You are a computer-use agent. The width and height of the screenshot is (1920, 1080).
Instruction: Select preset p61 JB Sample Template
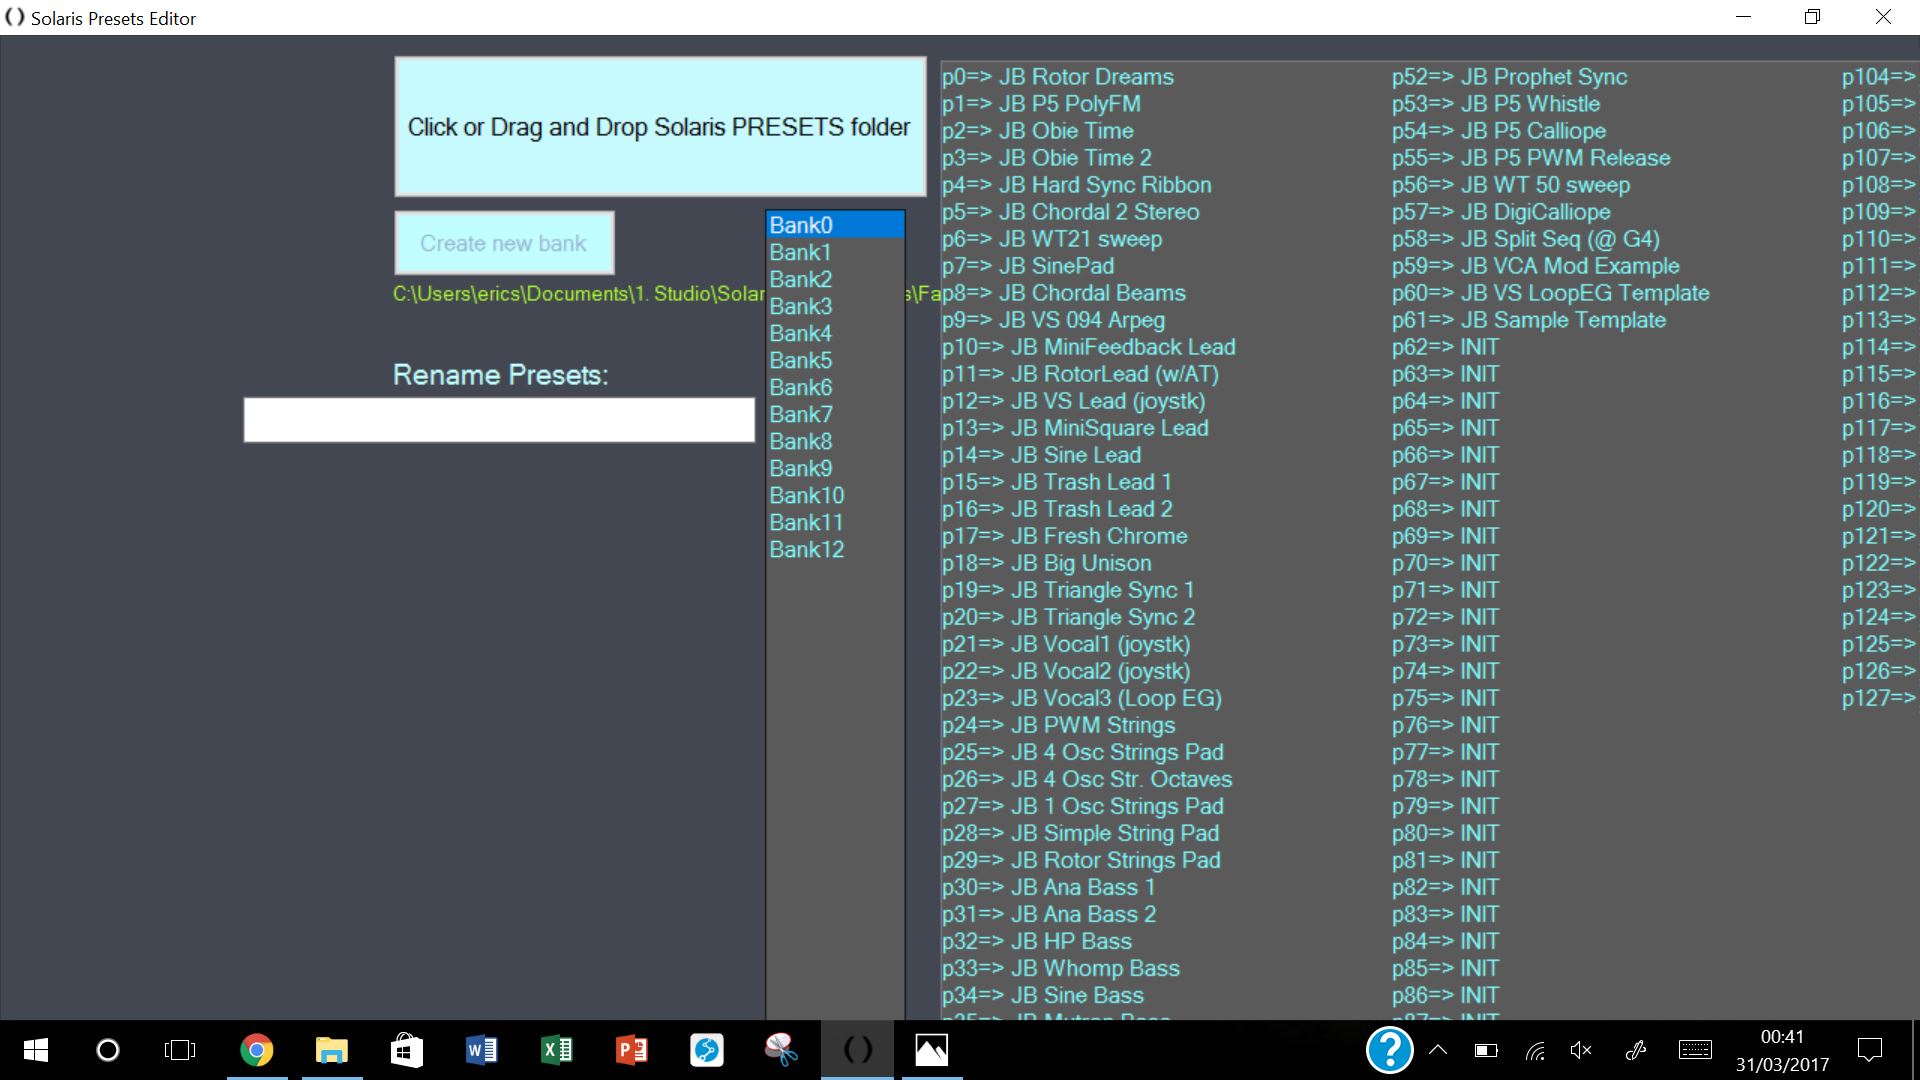pos(1530,320)
